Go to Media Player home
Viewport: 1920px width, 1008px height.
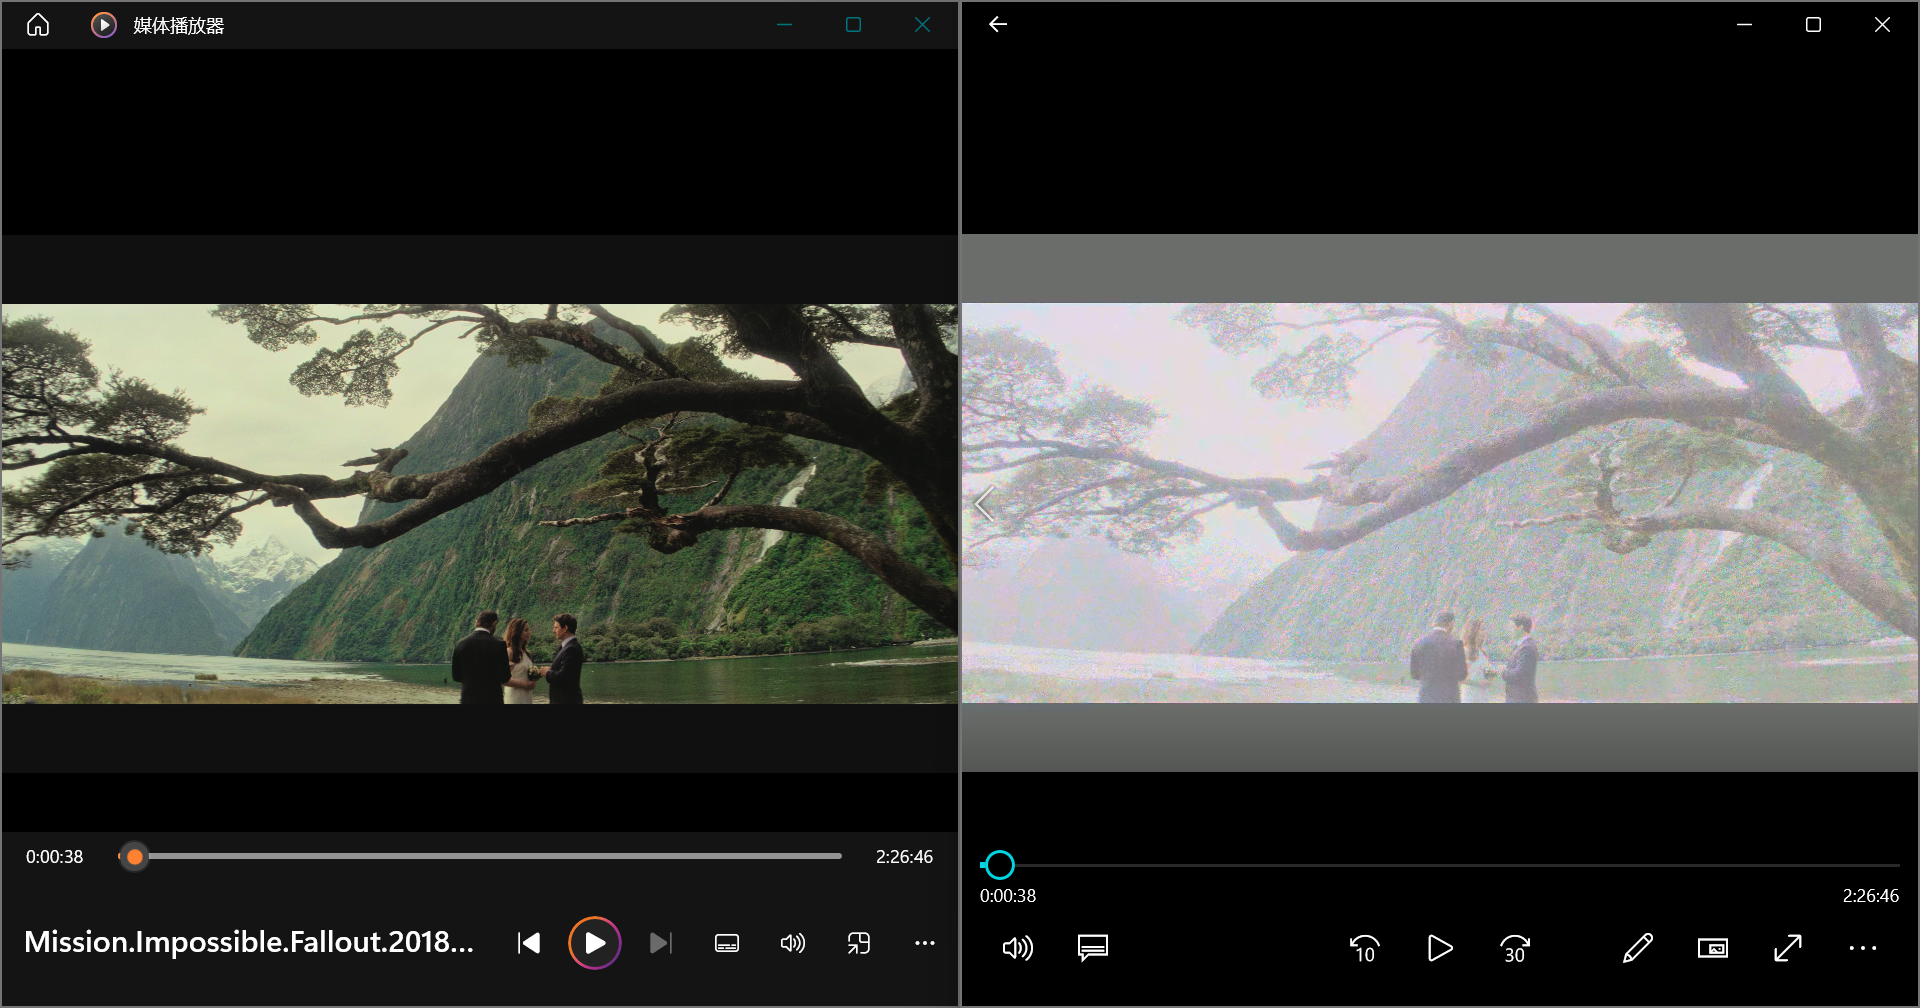click(x=38, y=25)
